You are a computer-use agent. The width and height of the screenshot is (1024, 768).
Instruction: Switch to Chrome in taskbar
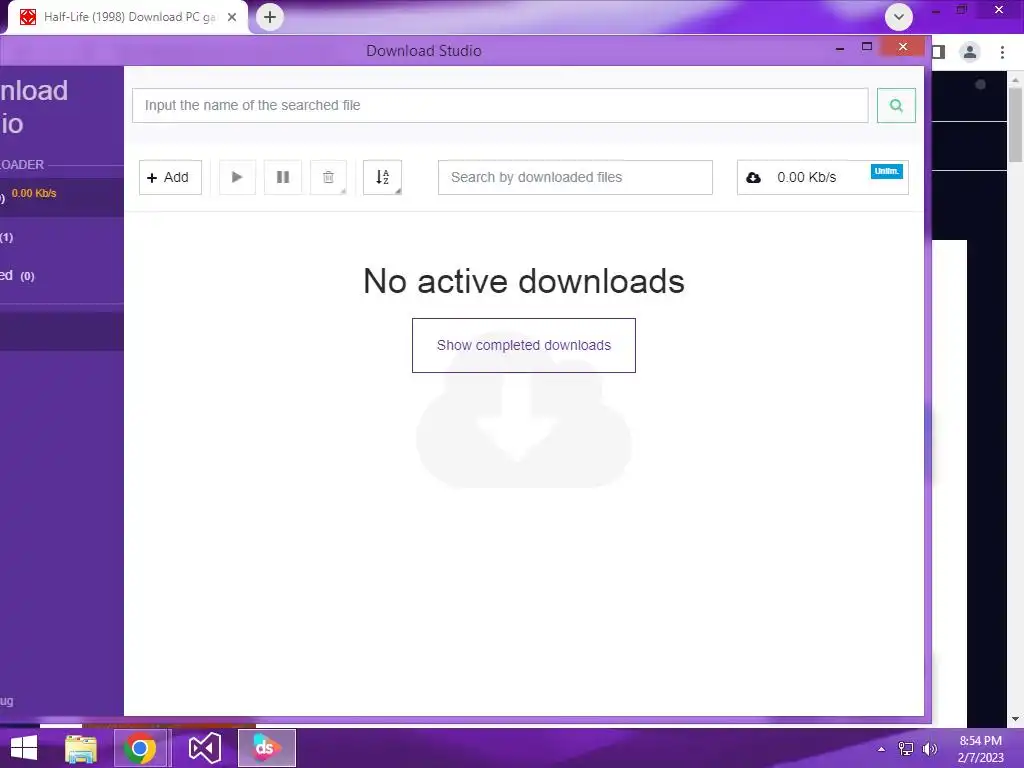(x=140, y=748)
